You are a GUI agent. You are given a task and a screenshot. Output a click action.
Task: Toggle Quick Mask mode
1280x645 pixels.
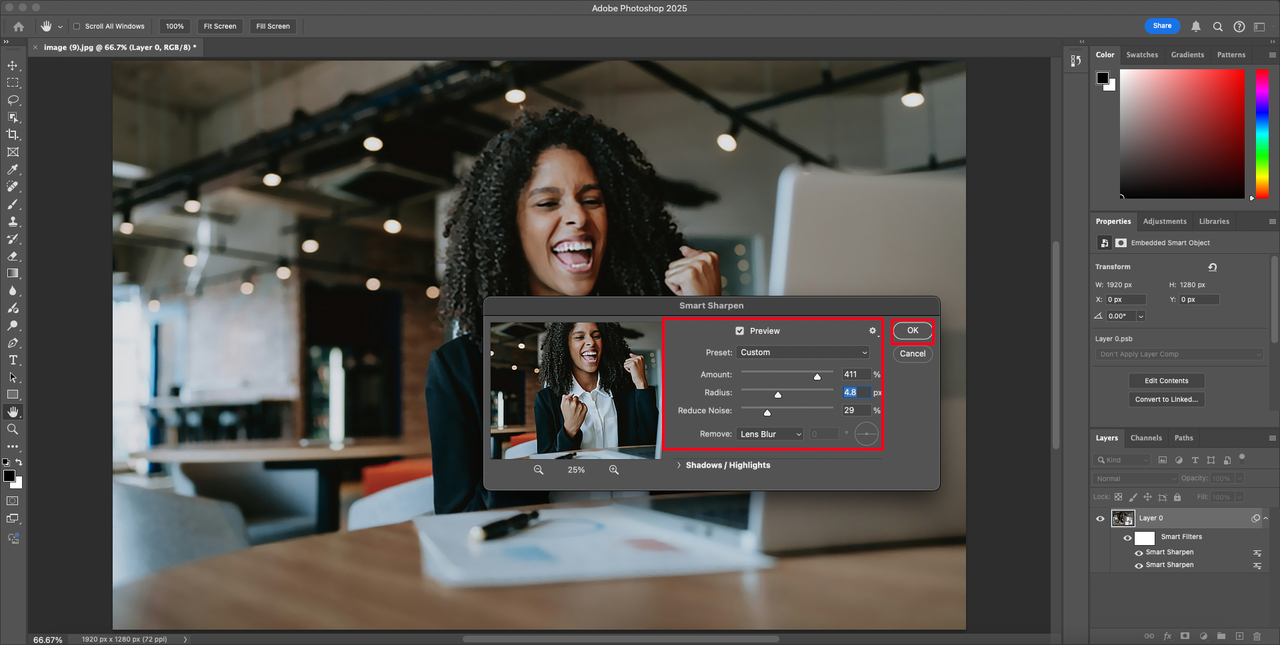coord(13,500)
